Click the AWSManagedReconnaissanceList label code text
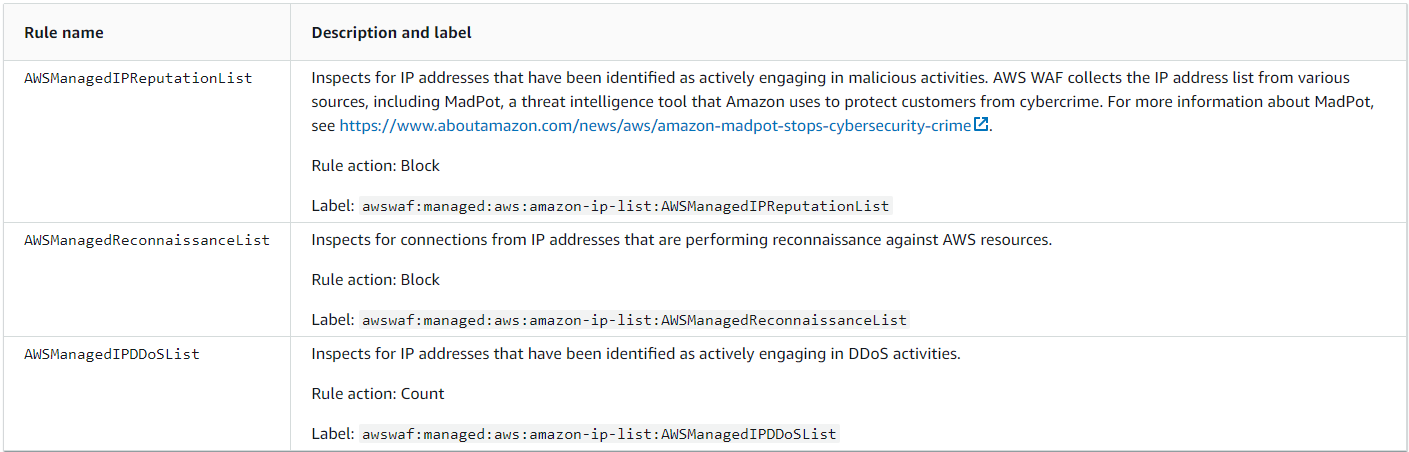Screen dimensions: 1409x452 click(x=634, y=321)
